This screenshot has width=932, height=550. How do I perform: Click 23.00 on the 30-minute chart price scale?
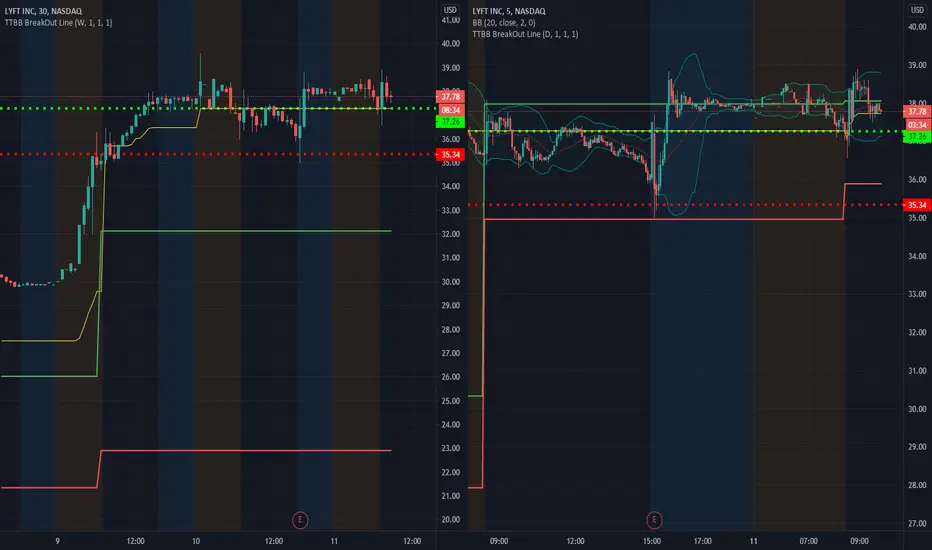coord(451,448)
